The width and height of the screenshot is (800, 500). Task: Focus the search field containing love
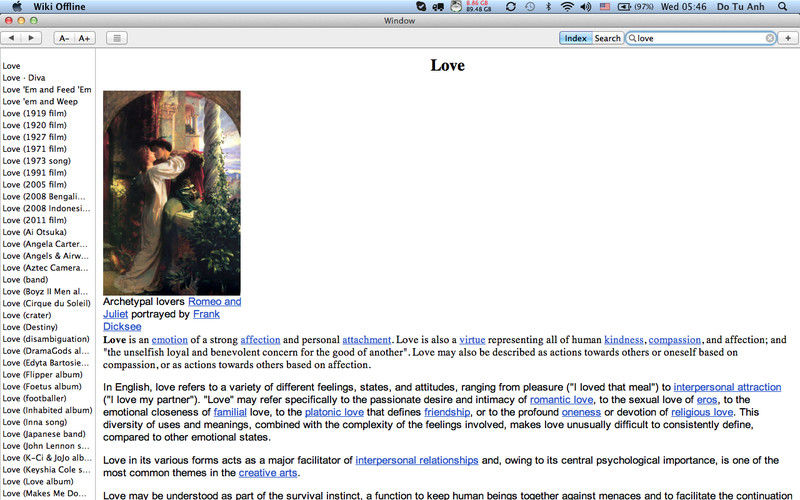tap(701, 38)
